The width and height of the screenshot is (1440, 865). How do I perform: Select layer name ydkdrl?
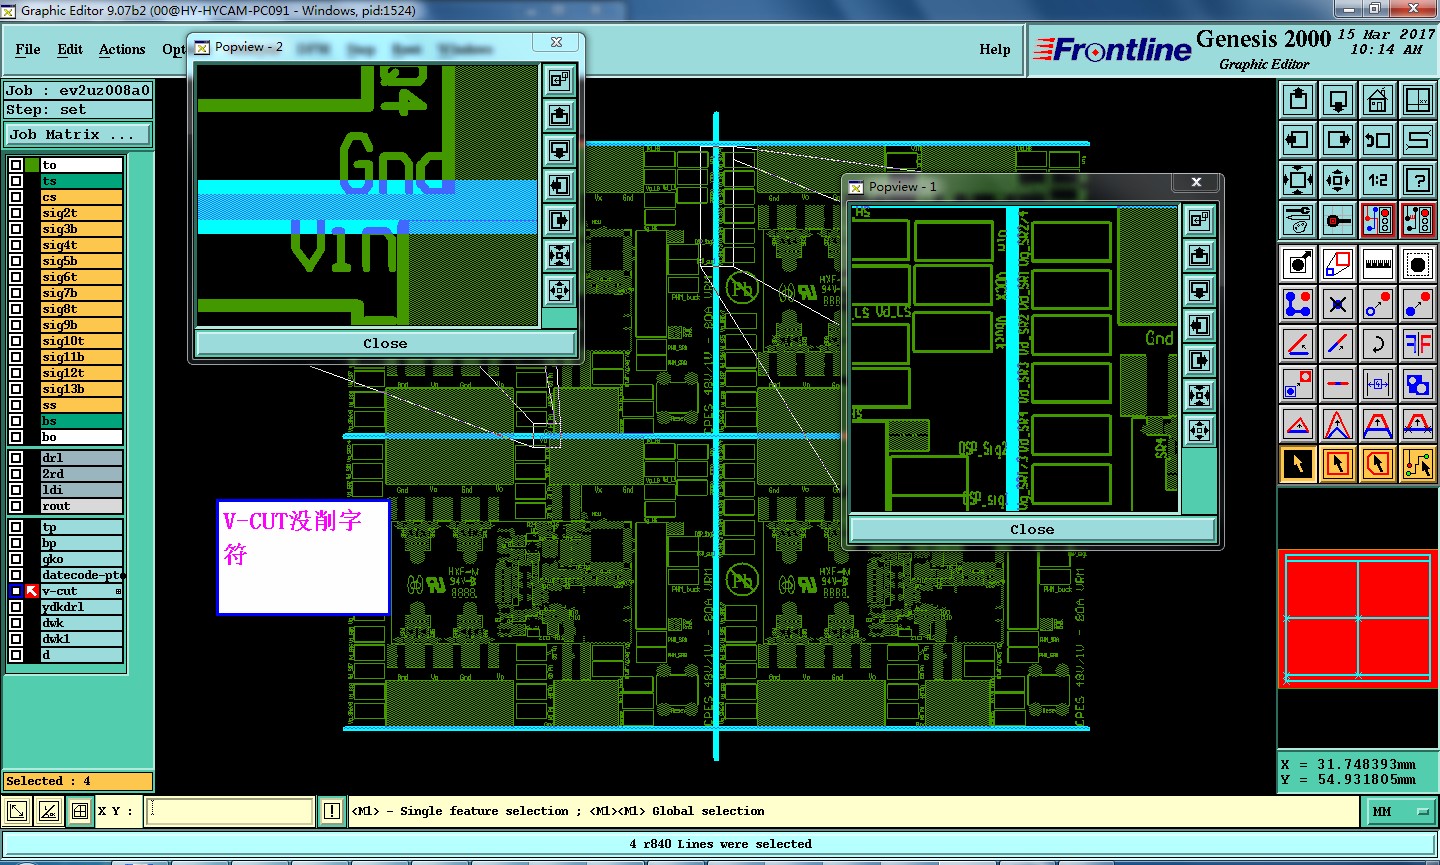tap(81, 607)
